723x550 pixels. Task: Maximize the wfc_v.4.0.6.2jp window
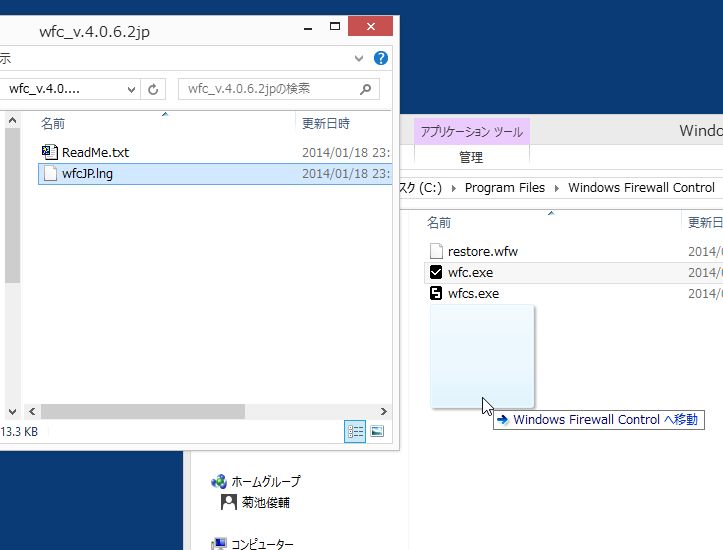tap(335, 26)
